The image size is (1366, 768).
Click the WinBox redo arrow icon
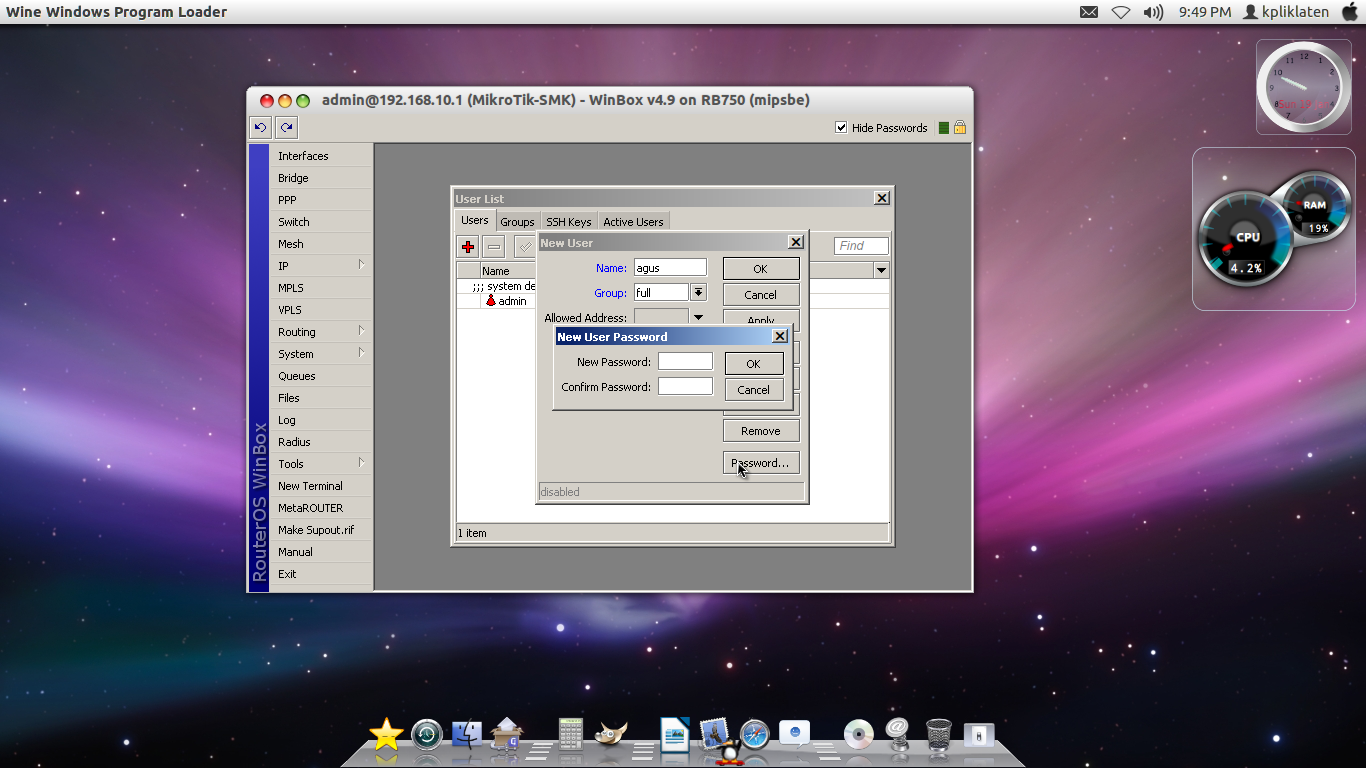(x=287, y=127)
